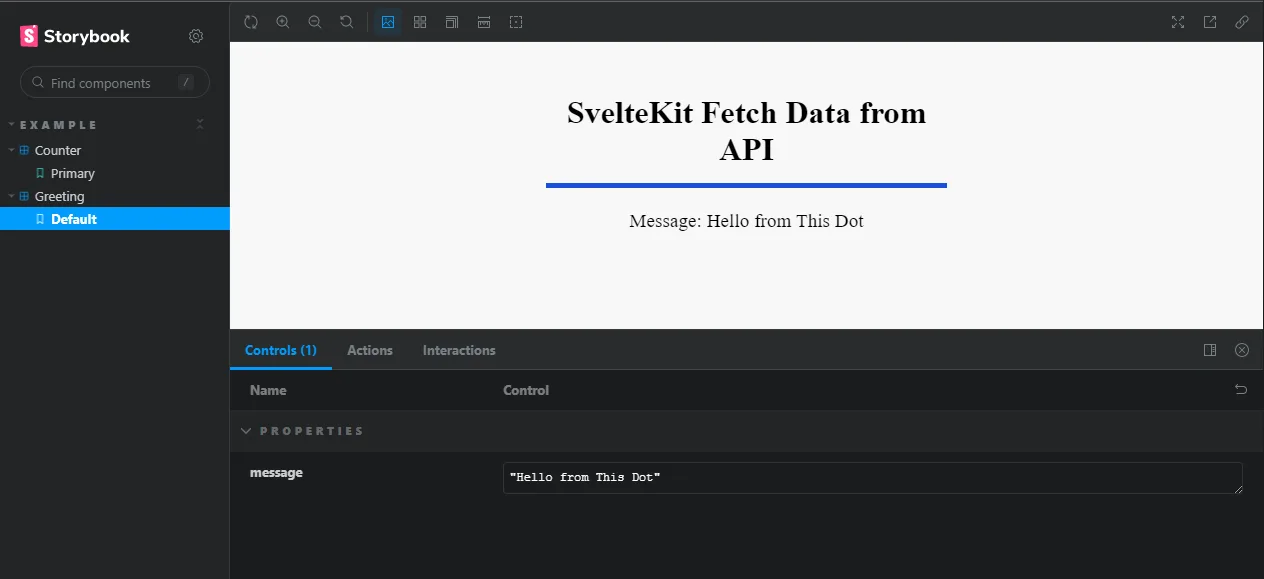
Task: Click the remount component icon
Action: click(x=251, y=21)
